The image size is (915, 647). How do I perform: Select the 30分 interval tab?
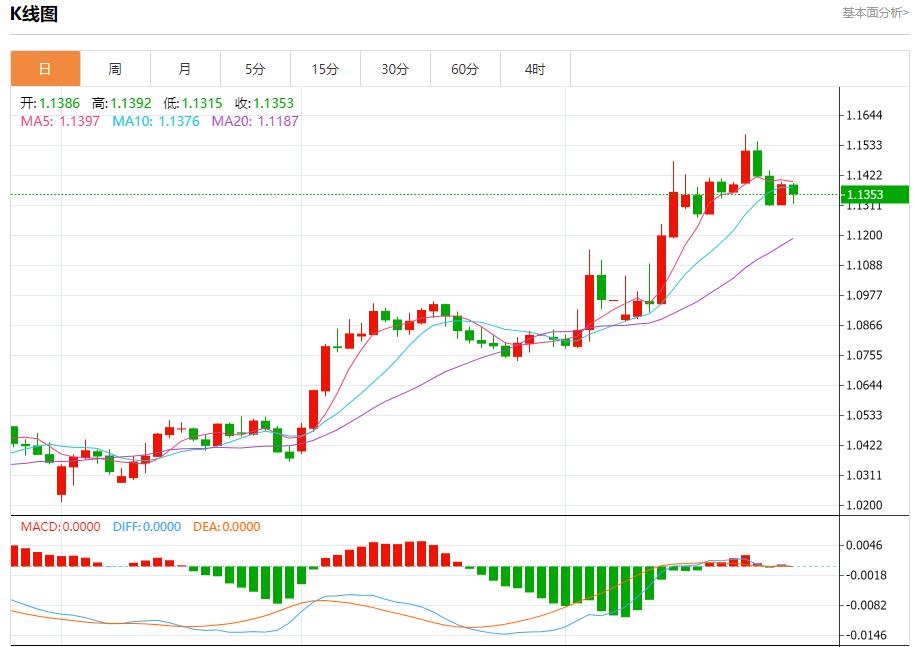395,69
